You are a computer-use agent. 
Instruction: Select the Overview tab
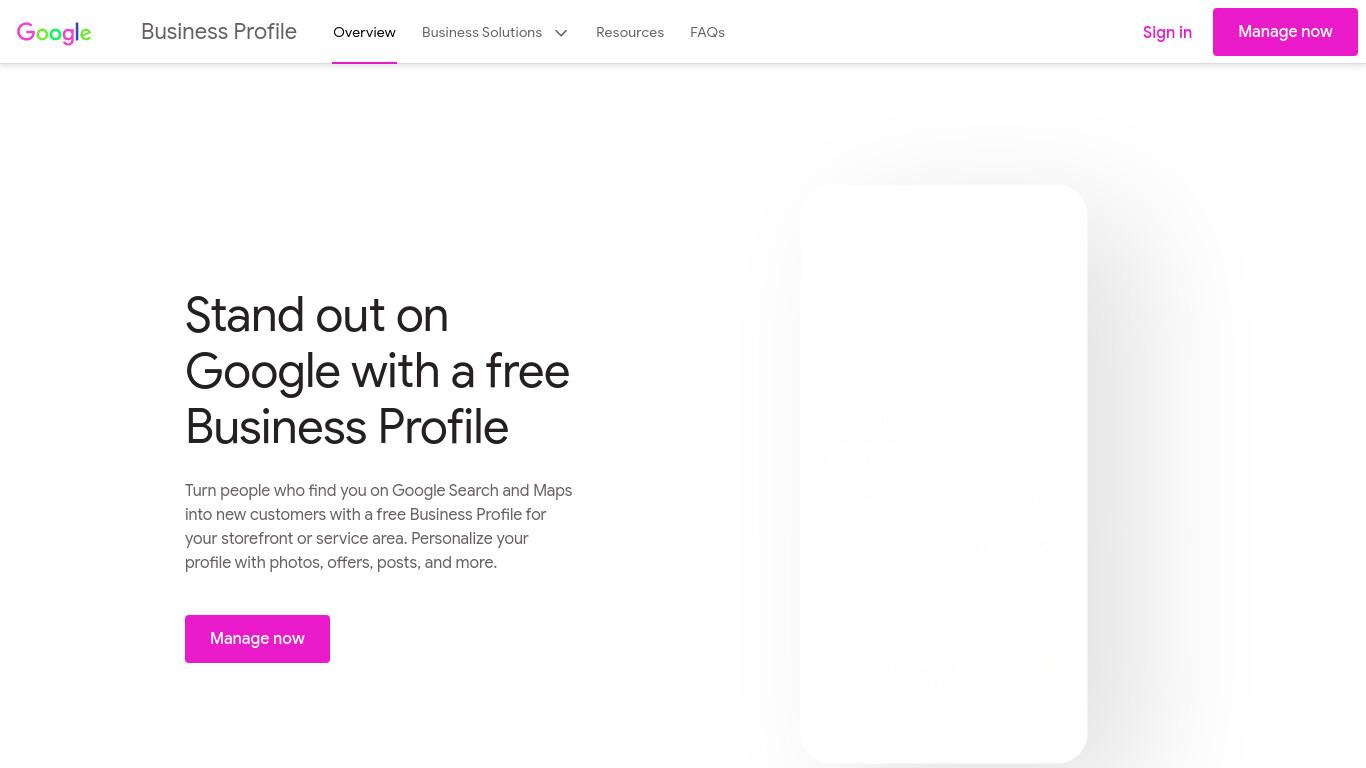pyautogui.click(x=364, y=32)
